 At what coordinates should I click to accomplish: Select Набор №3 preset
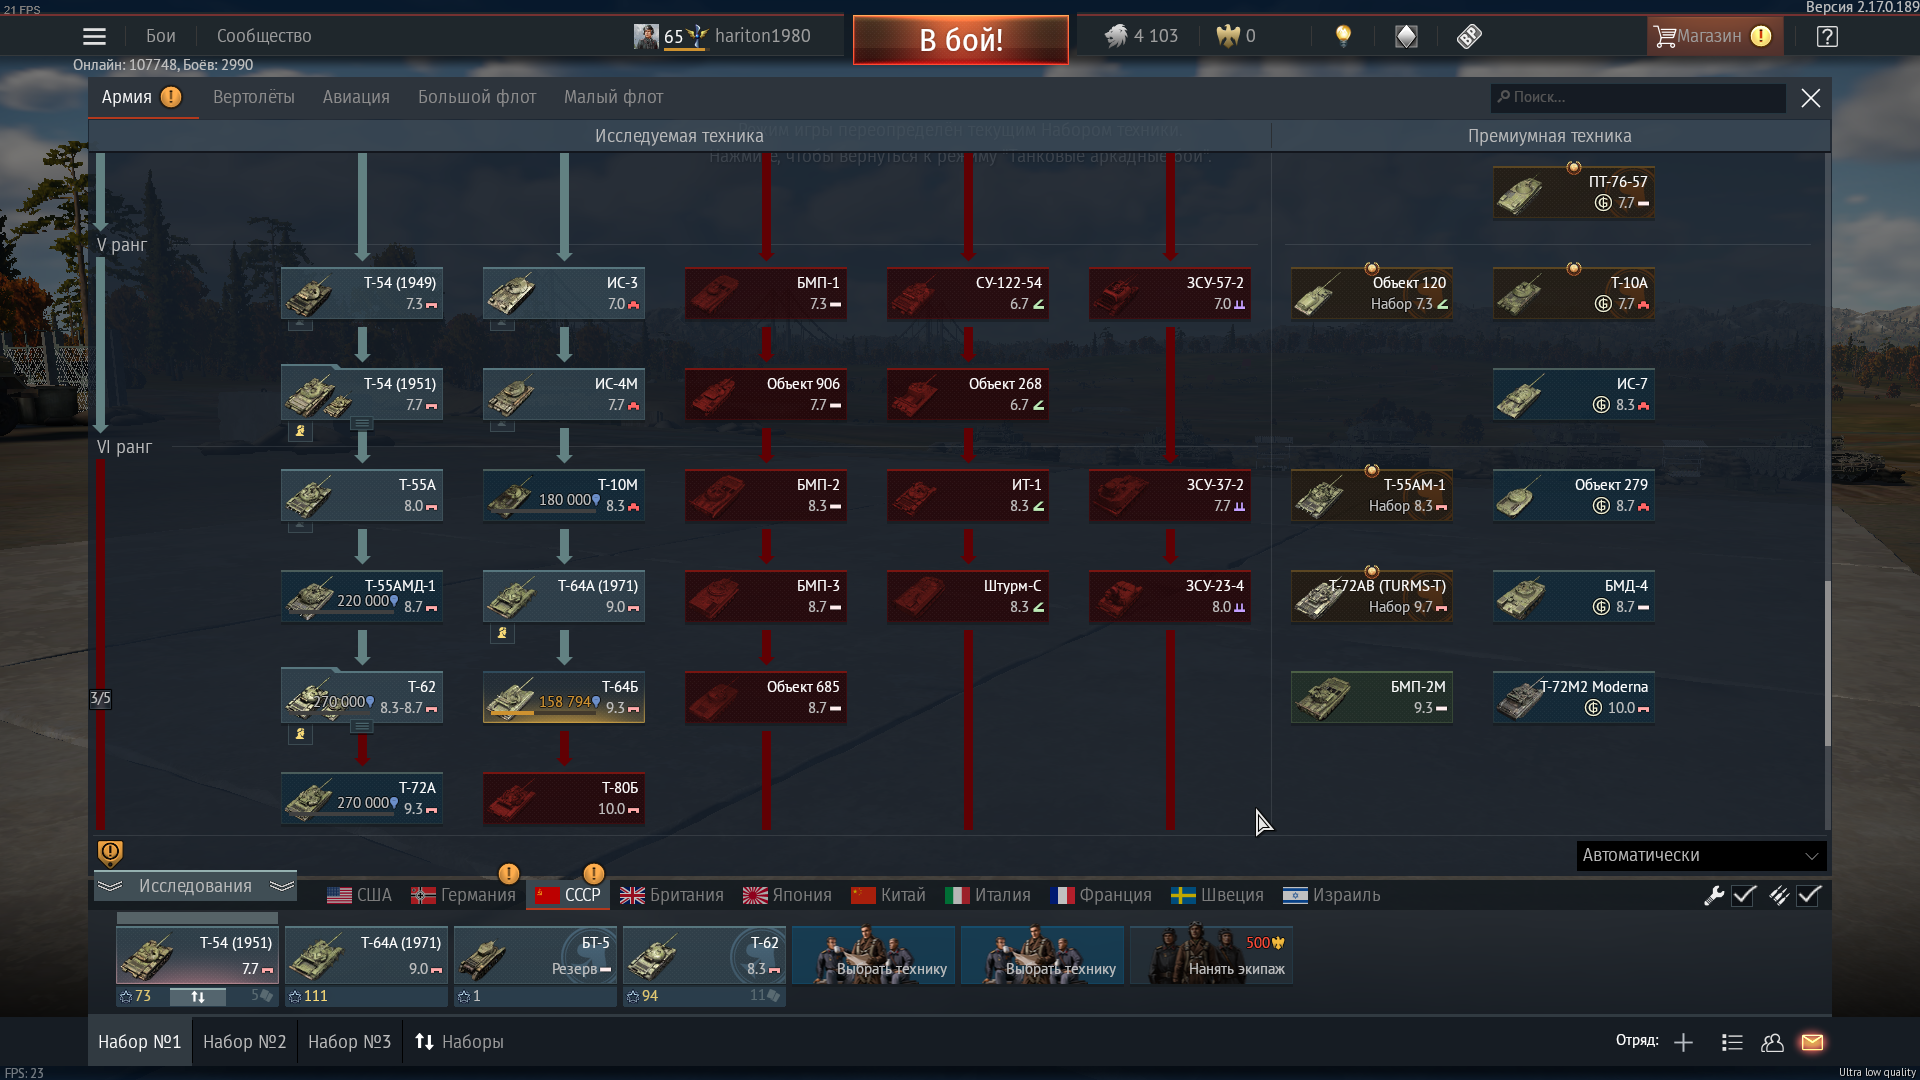[349, 1042]
